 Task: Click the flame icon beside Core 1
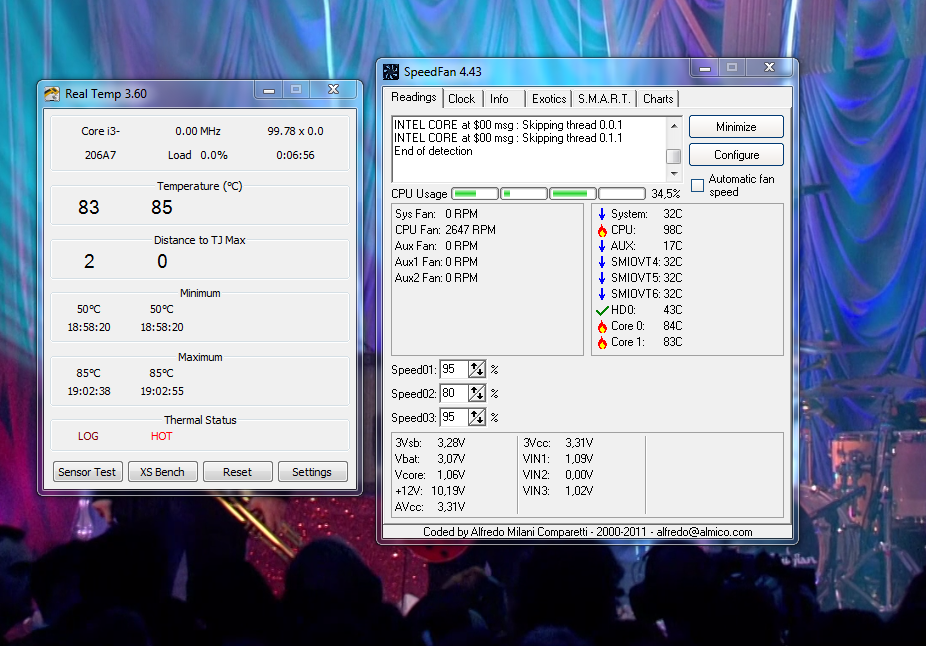coord(602,342)
